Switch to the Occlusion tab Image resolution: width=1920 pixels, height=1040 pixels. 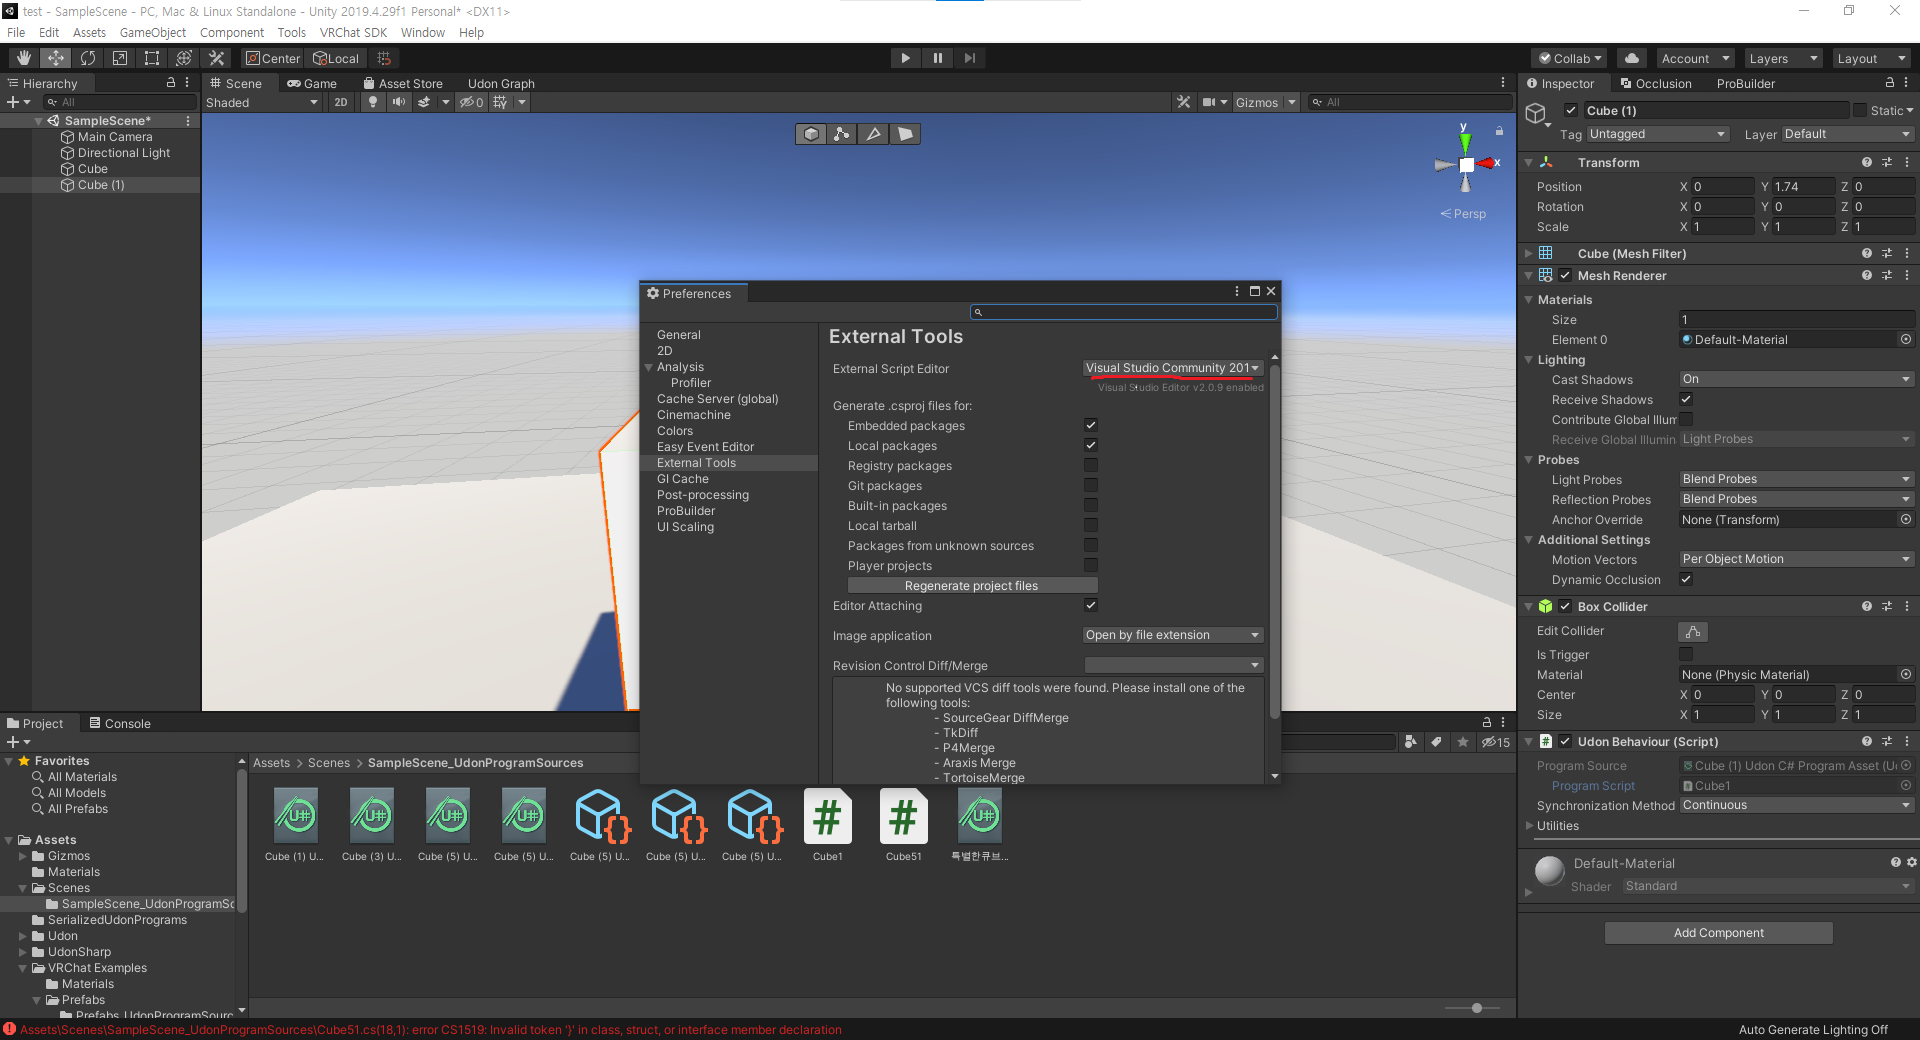click(x=1656, y=83)
